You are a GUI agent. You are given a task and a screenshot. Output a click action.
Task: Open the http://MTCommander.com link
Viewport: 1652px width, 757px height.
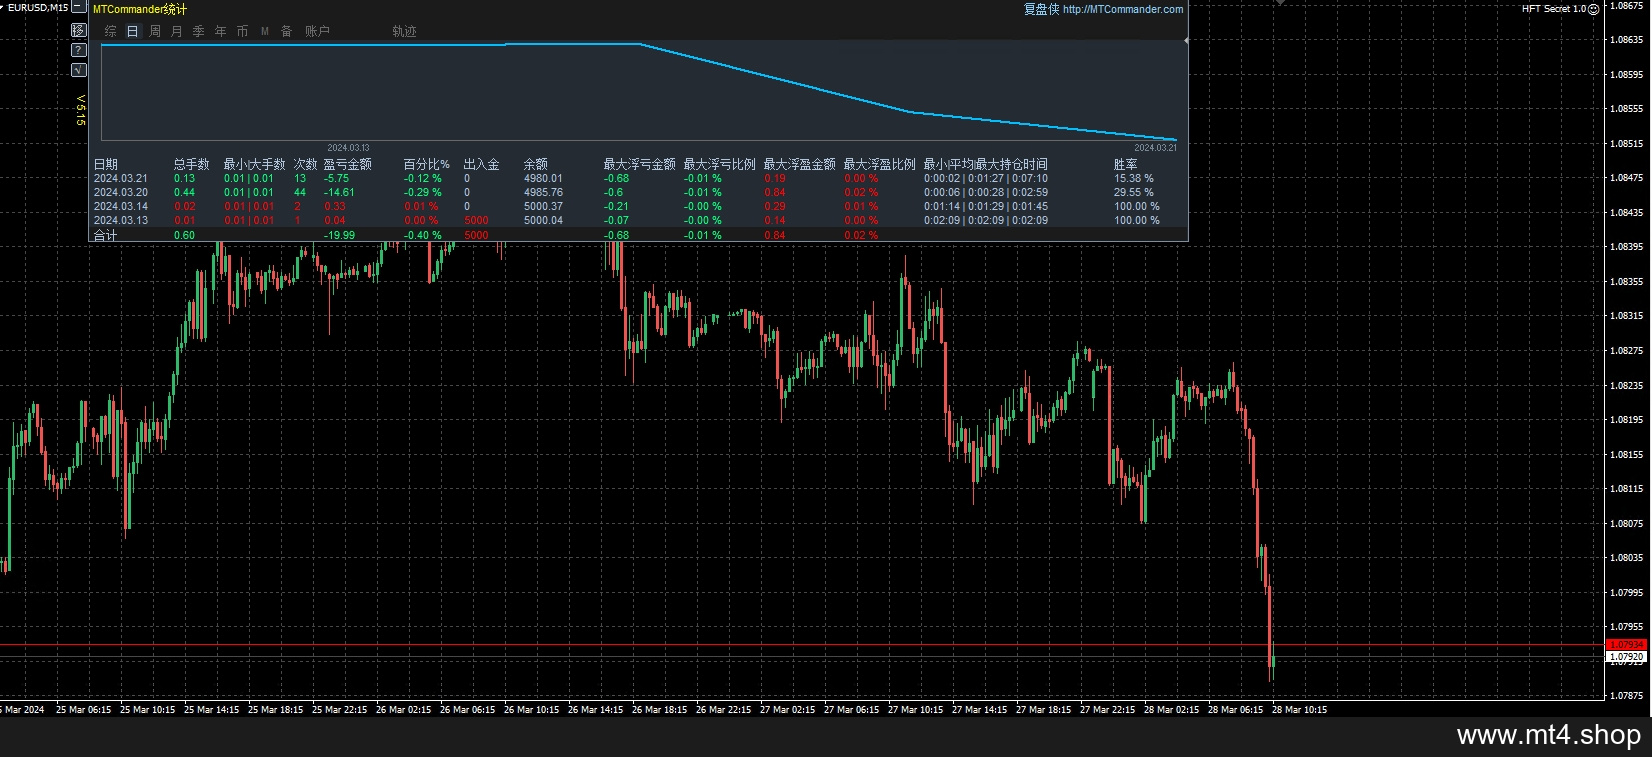click(x=1123, y=9)
